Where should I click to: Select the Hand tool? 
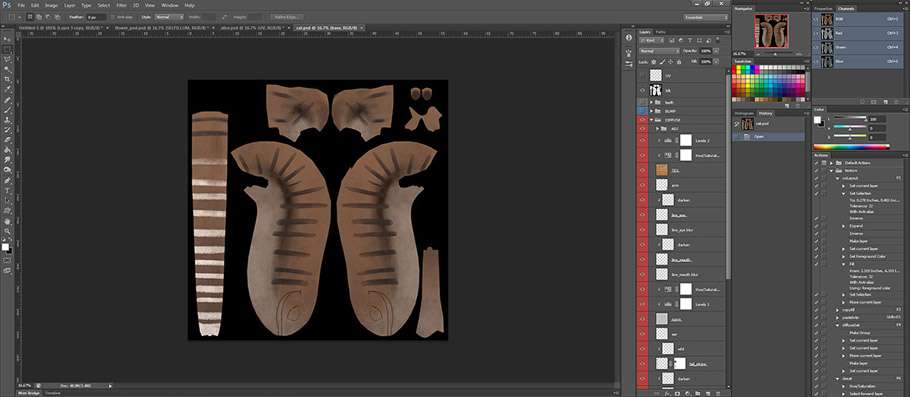(8, 221)
